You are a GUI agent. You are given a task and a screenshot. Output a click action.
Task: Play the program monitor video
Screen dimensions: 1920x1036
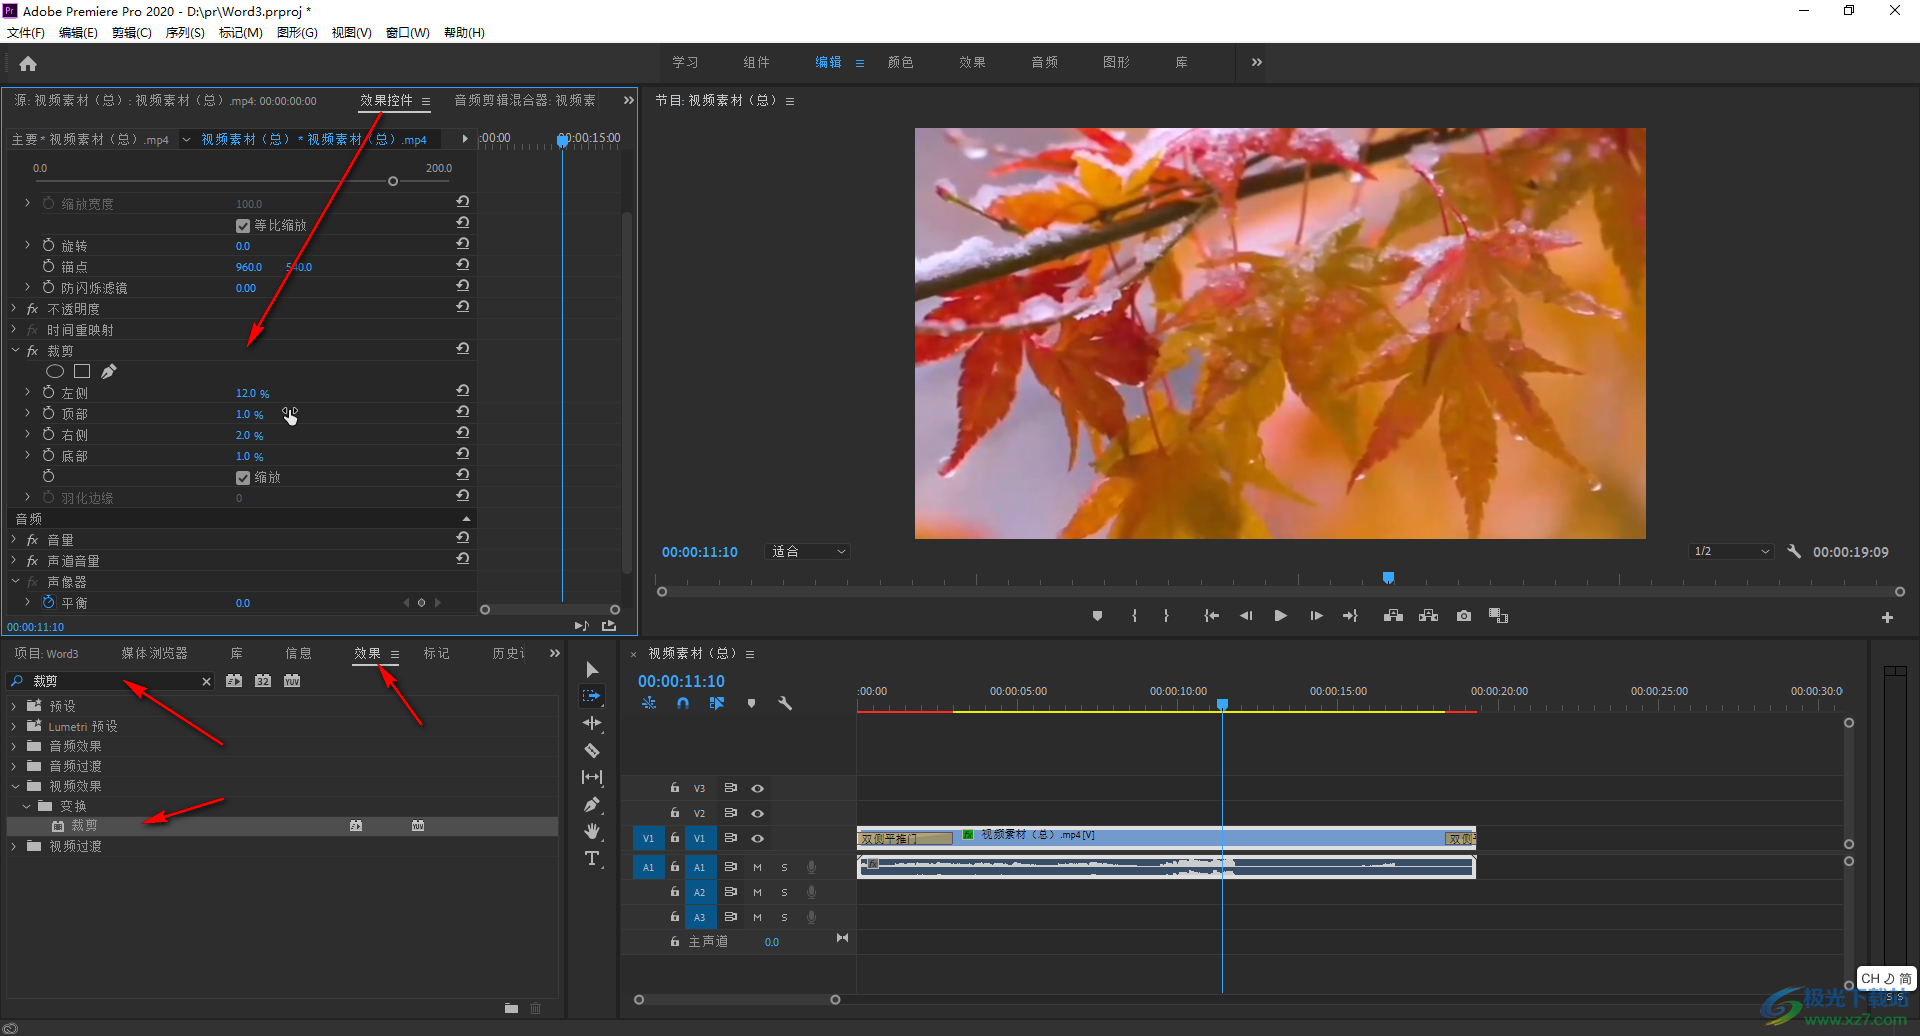[x=1280, y=616]
